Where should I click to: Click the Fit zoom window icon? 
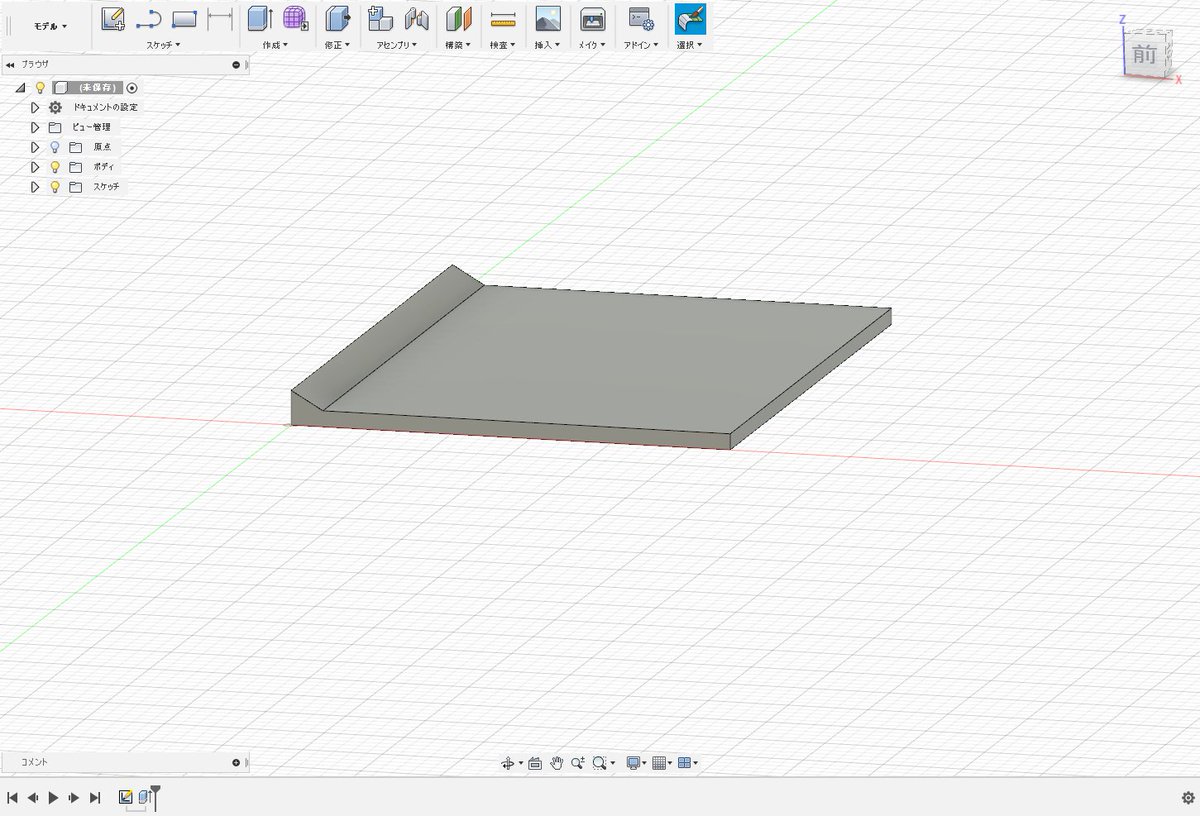(x=601, y=763)
